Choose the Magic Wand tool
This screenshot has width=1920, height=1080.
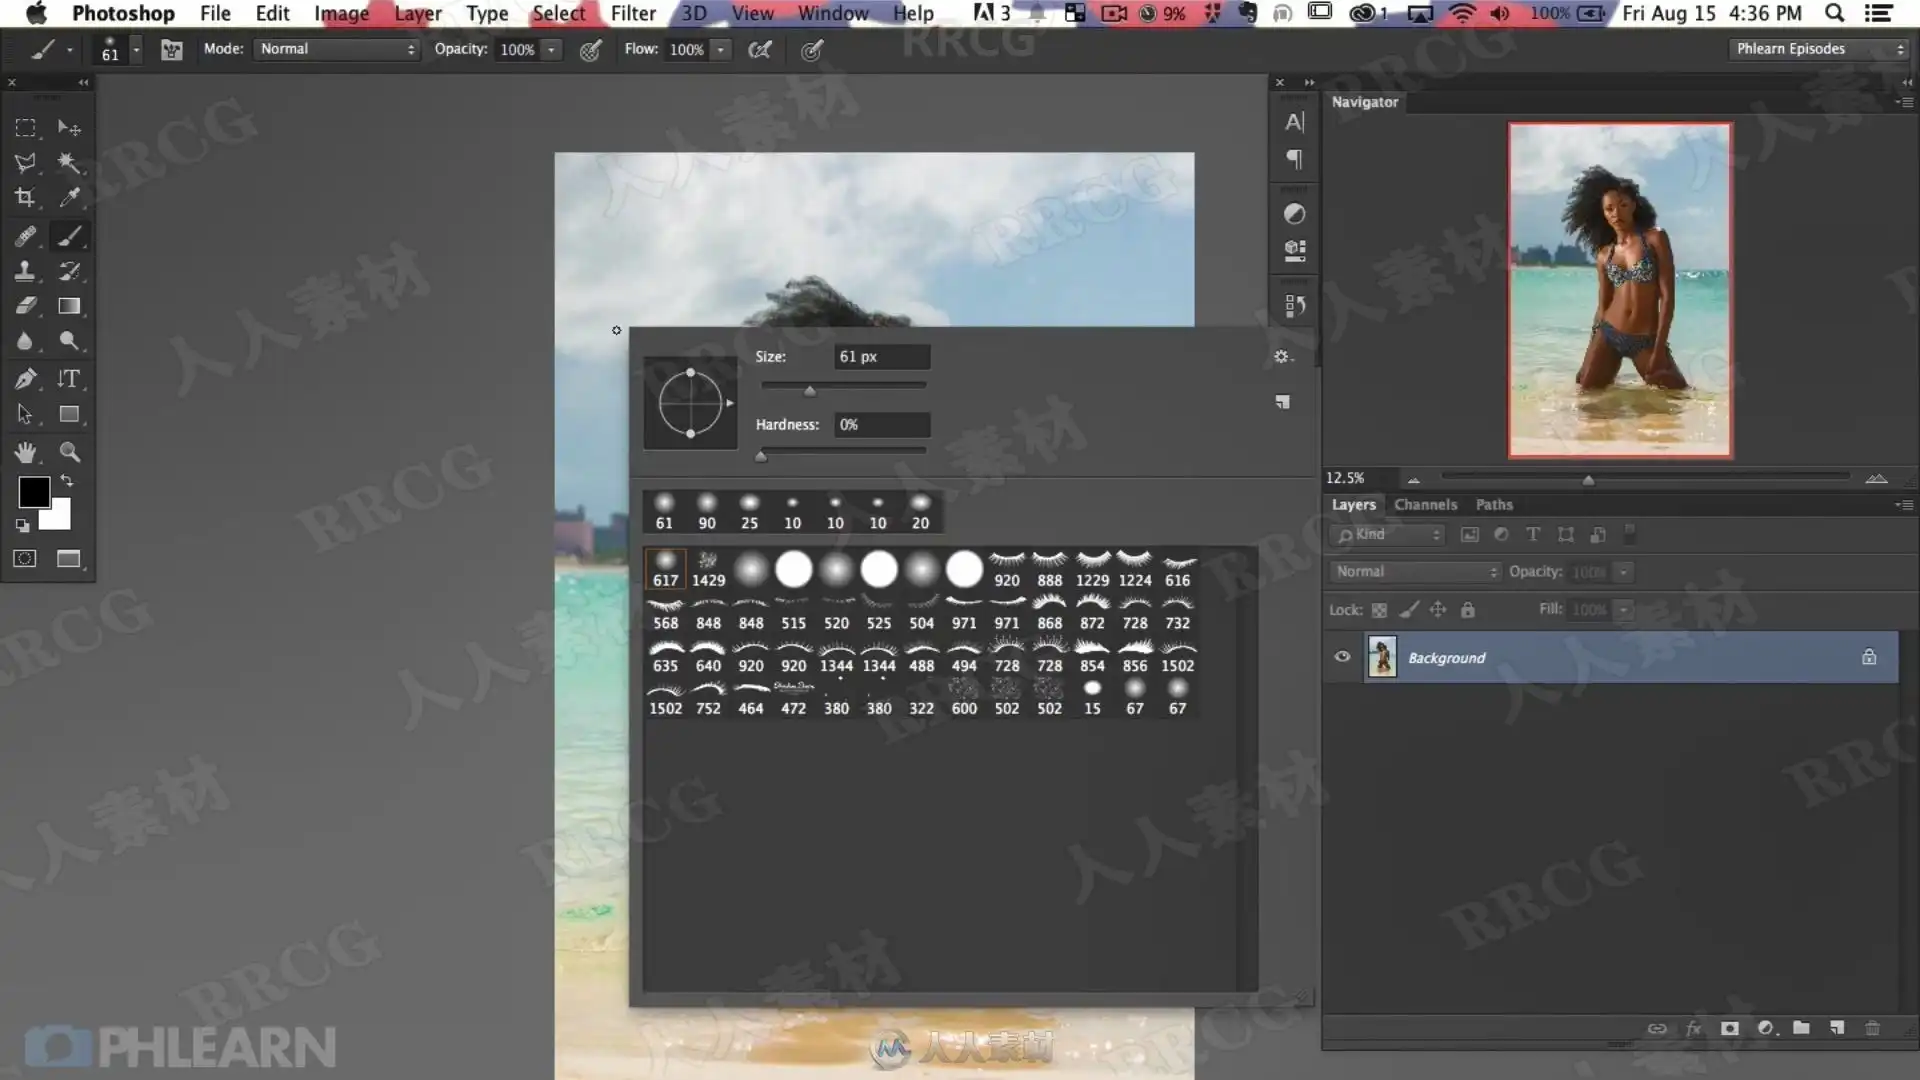[69, 163]
